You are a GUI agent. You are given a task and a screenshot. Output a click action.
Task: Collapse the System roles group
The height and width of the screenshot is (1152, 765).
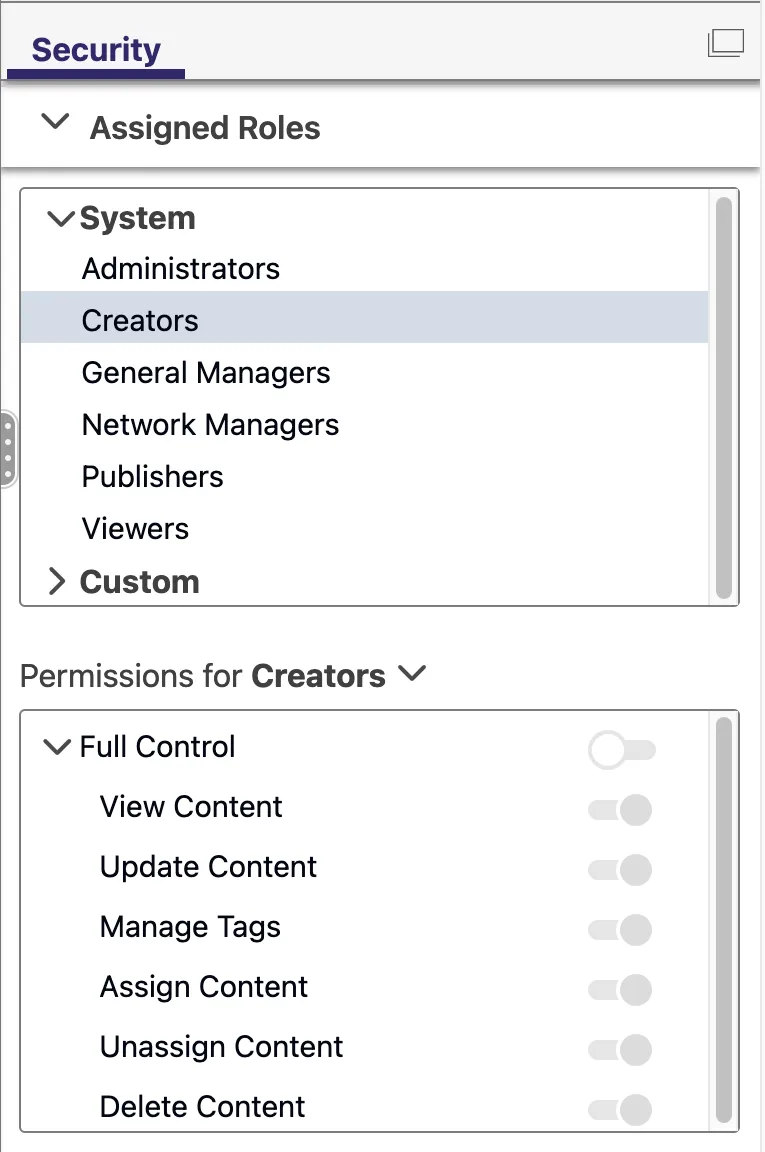(60, 219)
